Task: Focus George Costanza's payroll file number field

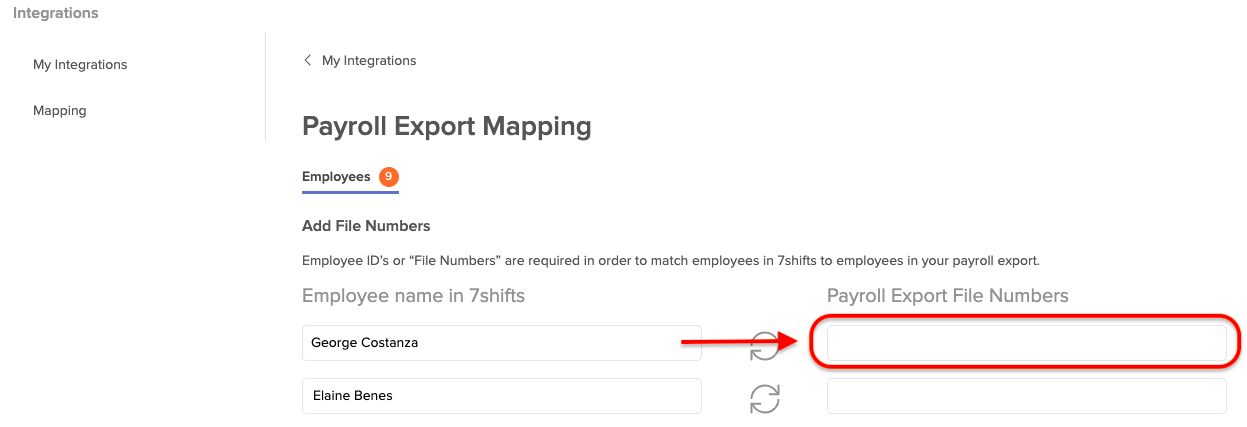Action: [1026, 343]
